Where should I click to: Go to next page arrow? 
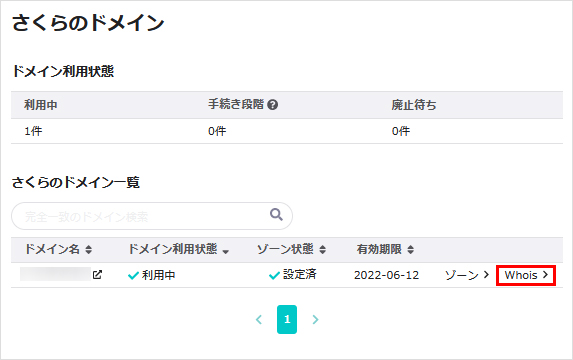[x=315, y=320]
